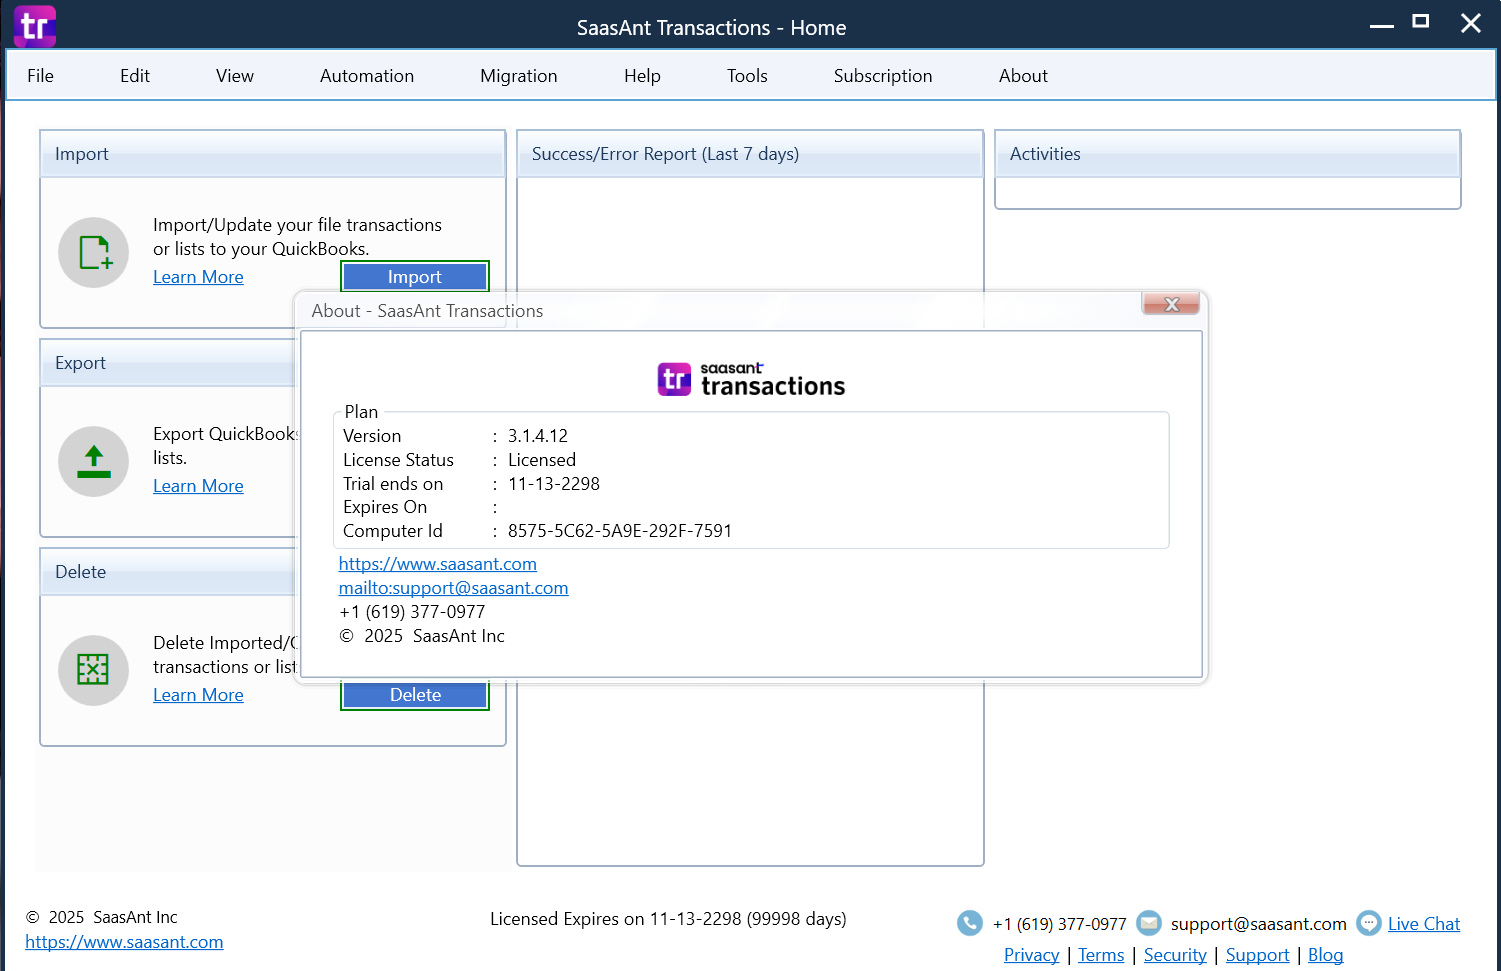1501x971 pixels.
Task: Click the +1 (619) 377-0977 number in About dialog
Action: point(412,612)
